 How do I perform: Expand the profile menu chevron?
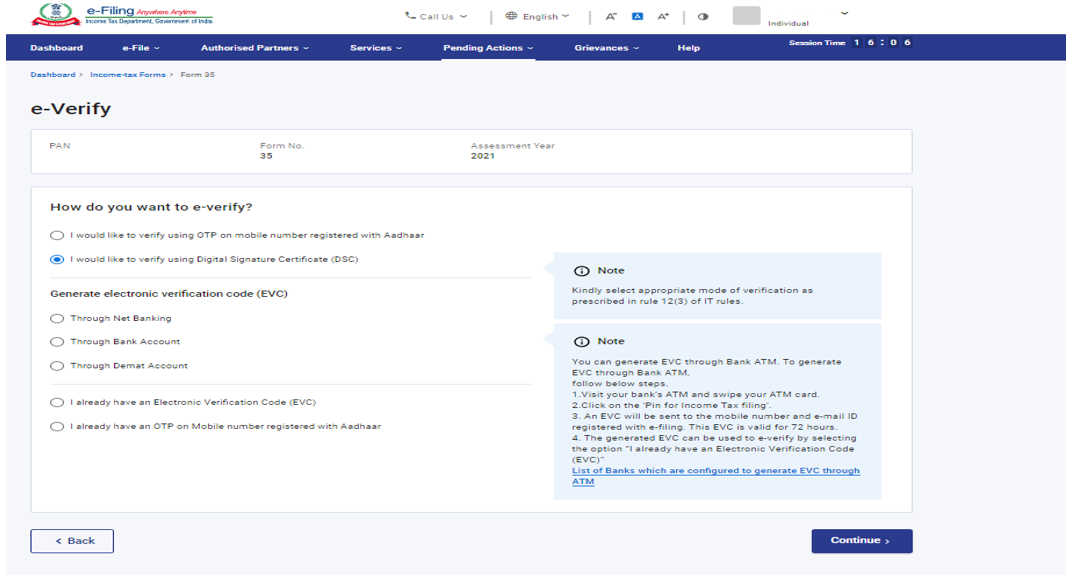pos(845,14)
